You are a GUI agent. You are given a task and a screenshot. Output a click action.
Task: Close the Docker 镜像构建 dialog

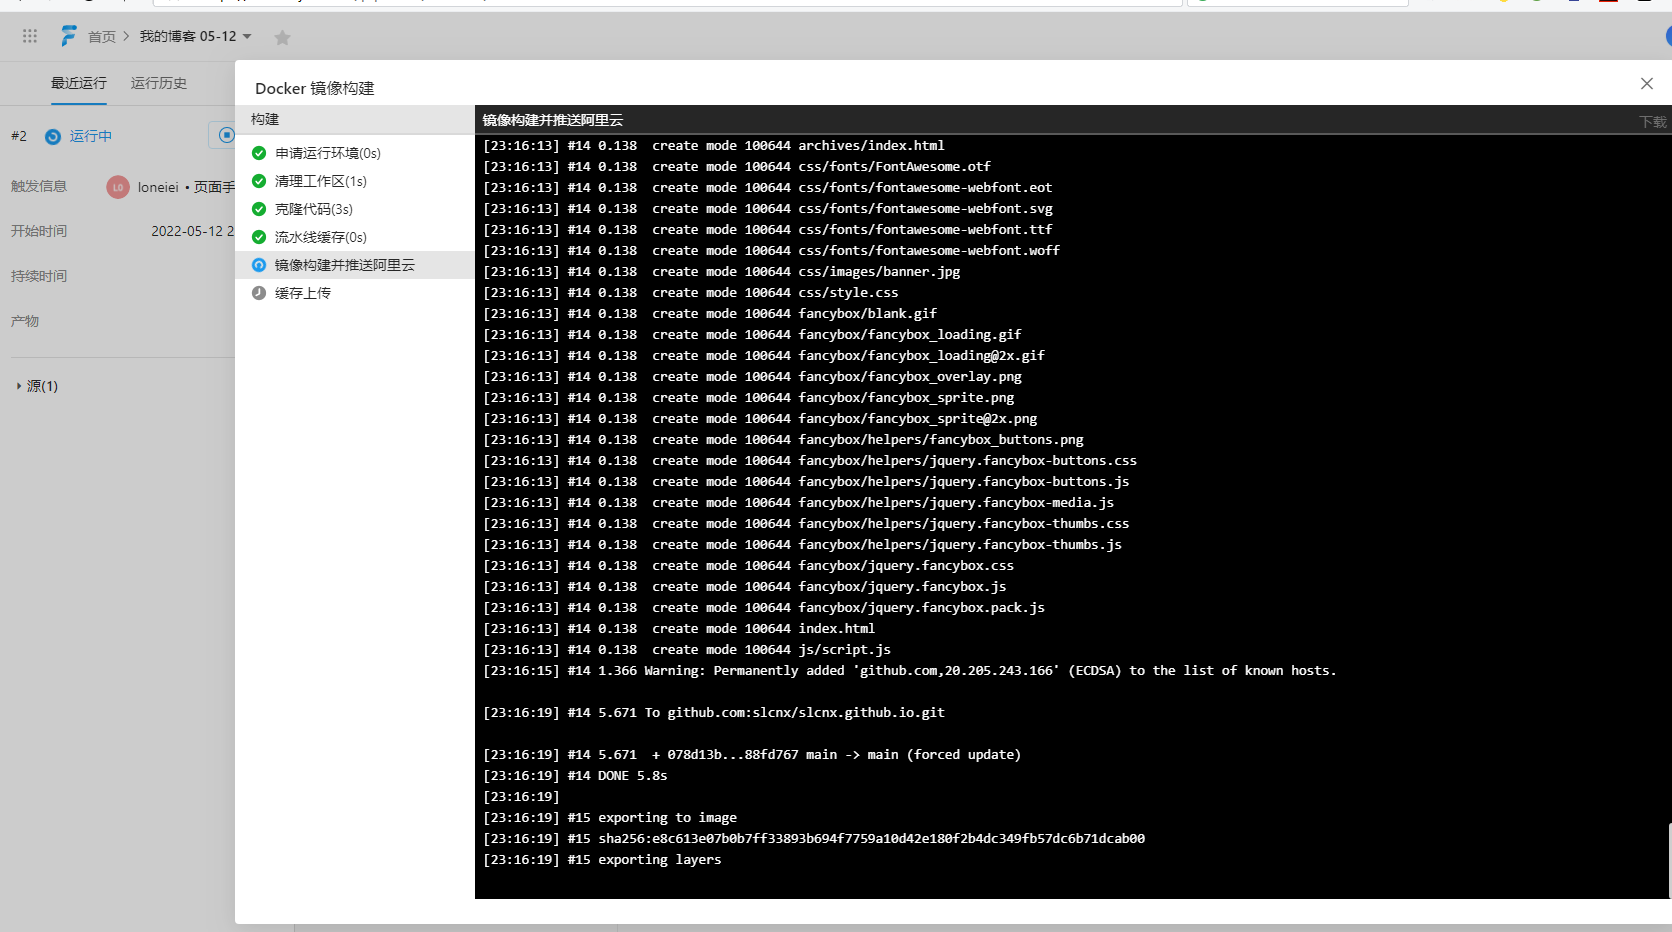pos(1646,84)
